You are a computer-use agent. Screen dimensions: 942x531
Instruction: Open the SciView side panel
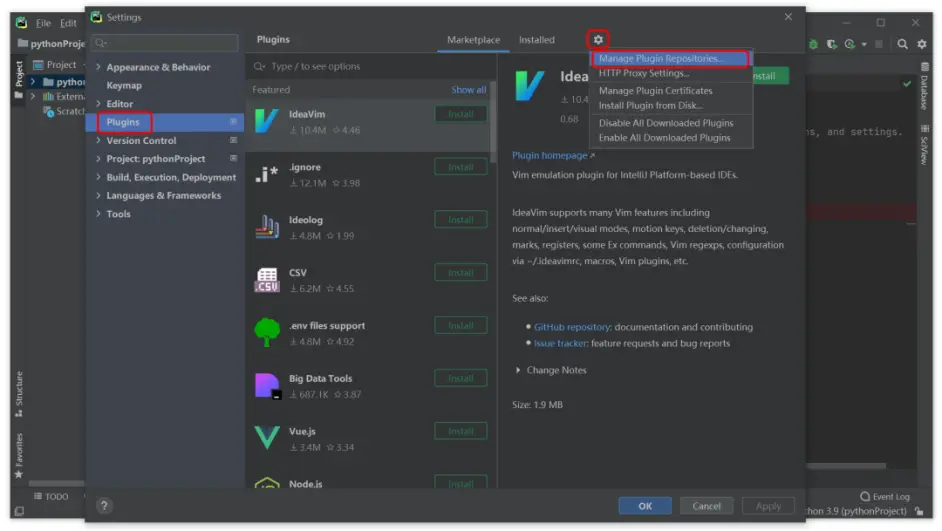coord(925,144)
